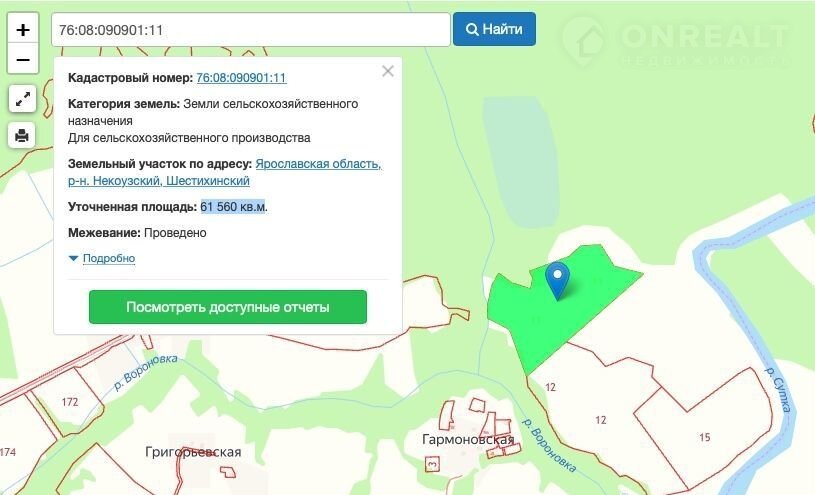Viewport: 815px width, 495px height.
Task: Click the blue location pin marker
Action: [558, 278]
